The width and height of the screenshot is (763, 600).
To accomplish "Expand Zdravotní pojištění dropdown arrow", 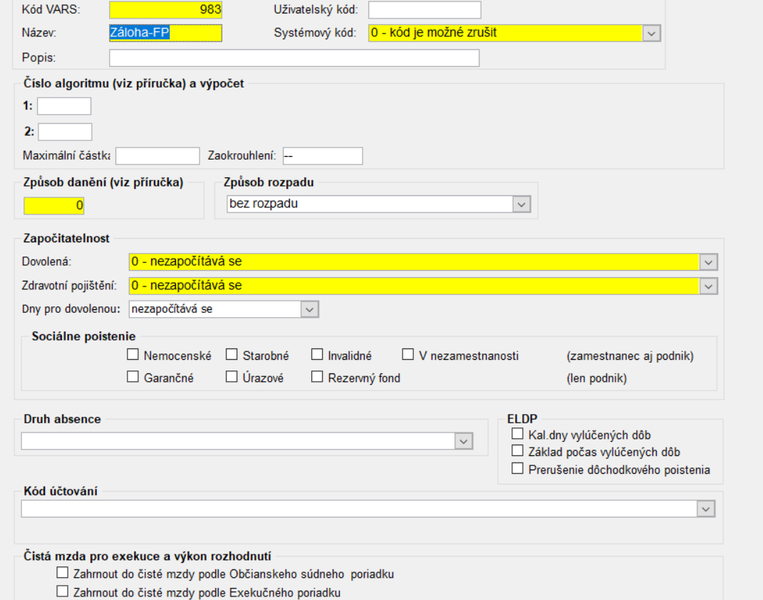I will pos(708,286).
